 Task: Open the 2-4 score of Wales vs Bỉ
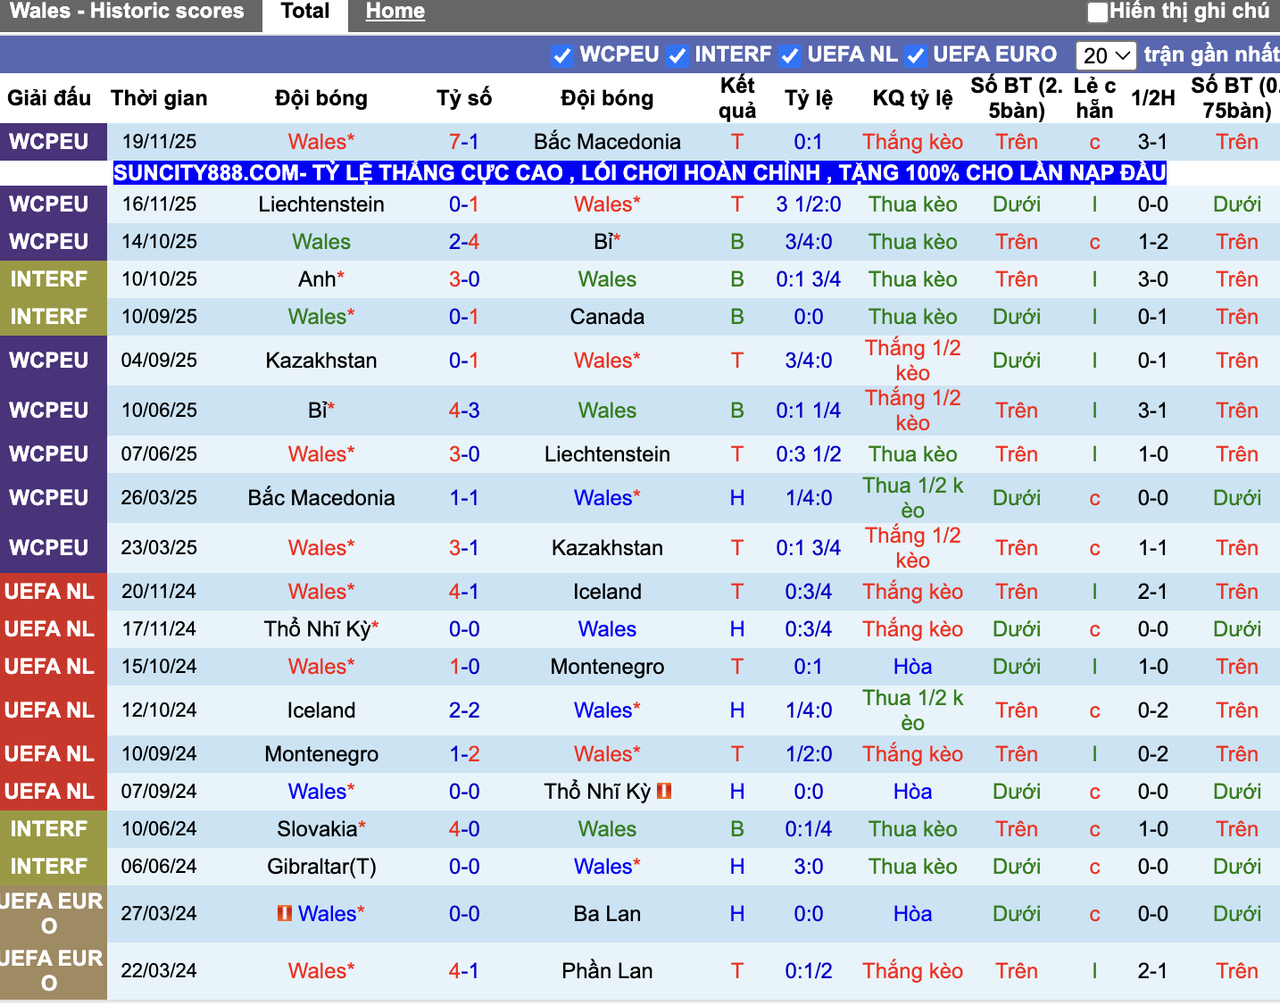[x=464, y=242]
